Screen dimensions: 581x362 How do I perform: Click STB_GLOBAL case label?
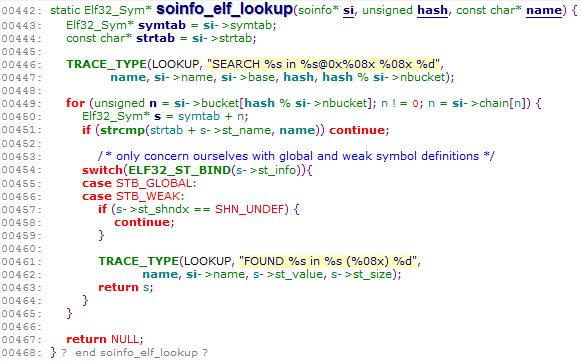click(x=154, y=183)
